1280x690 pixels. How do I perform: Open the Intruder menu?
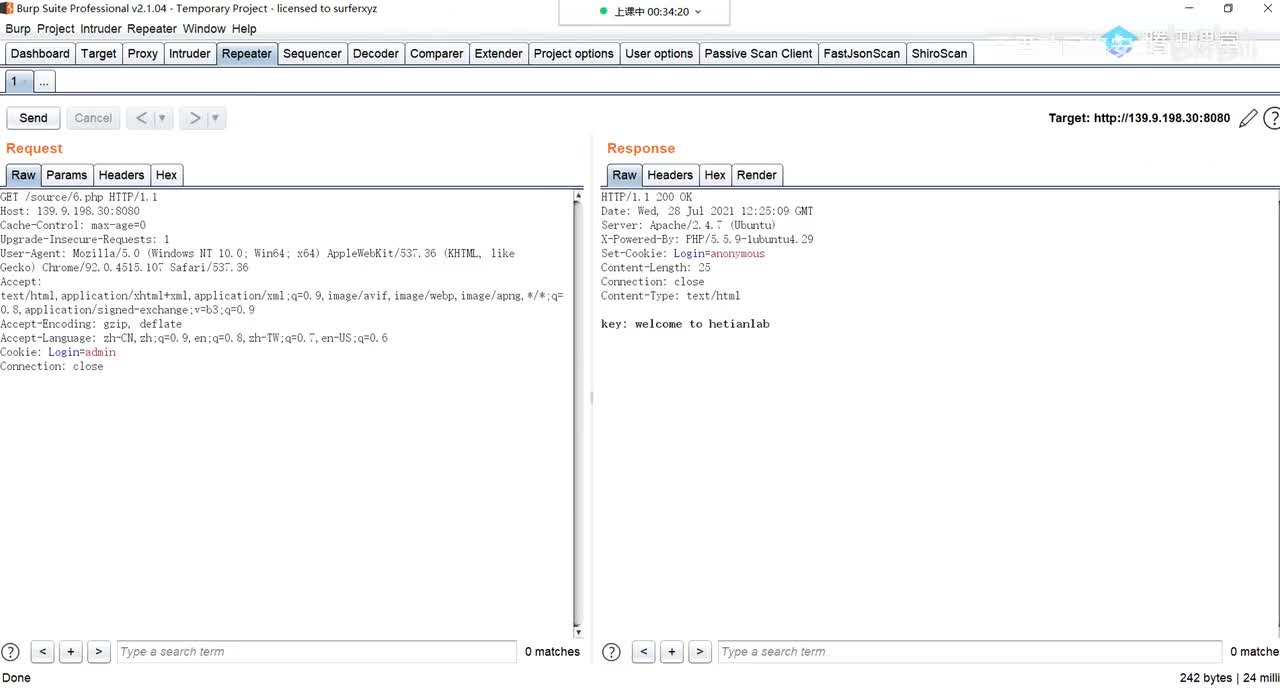click(x=101, y=29)
